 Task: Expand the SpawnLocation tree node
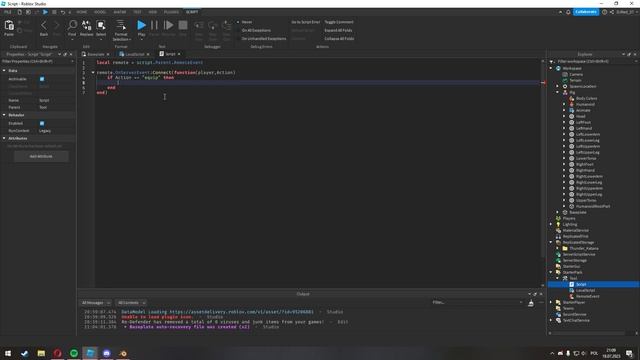[558, 87]
